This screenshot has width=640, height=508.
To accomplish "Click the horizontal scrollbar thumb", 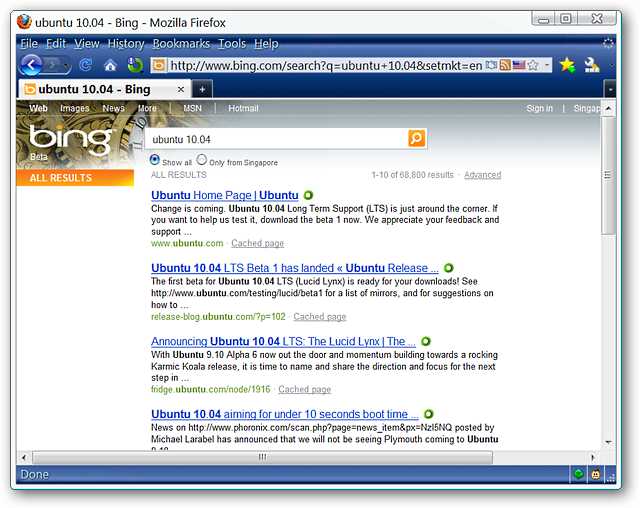I will point(262,457).
